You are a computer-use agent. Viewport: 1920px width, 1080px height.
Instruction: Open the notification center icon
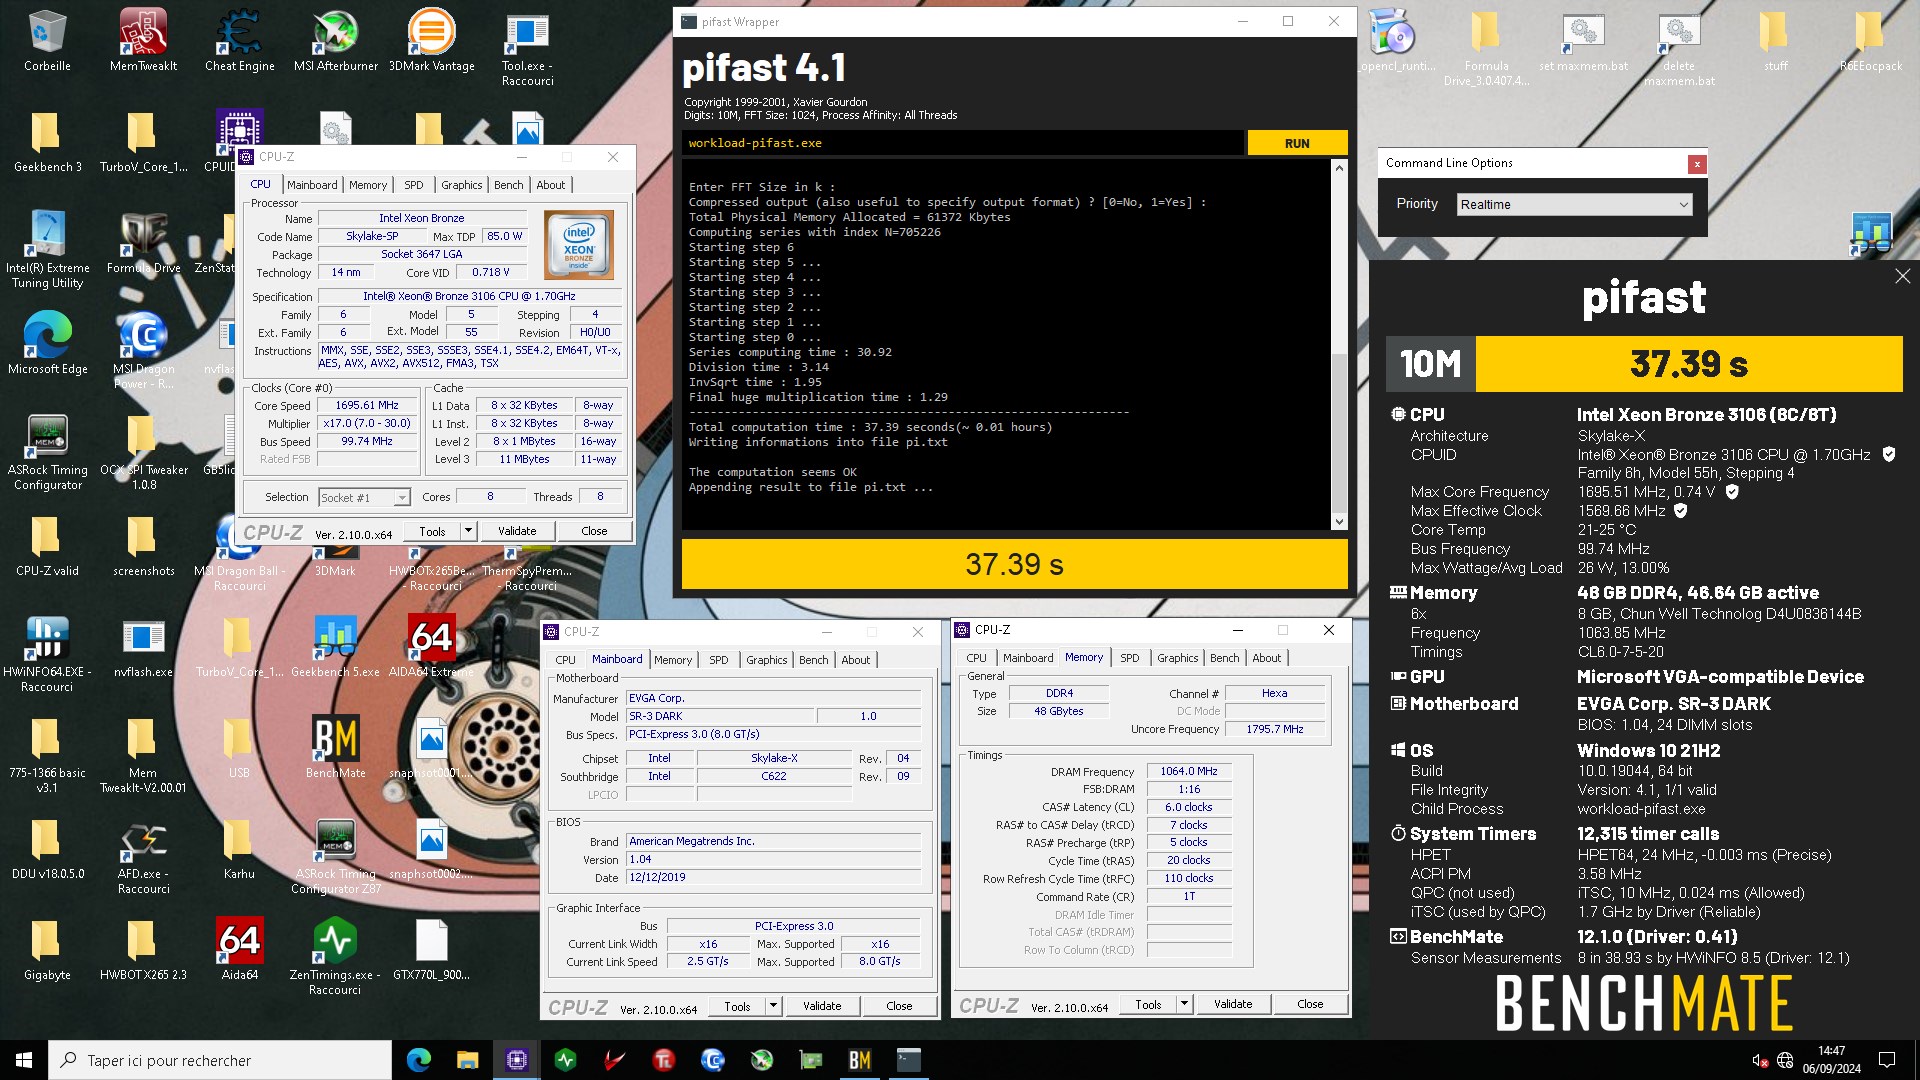point(1887,1060)
